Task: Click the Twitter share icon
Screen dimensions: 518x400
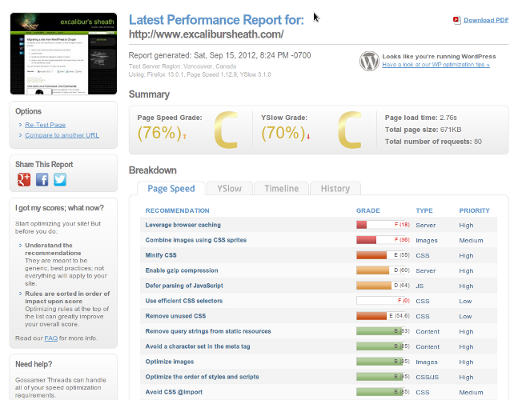Action: pos(60,180)
